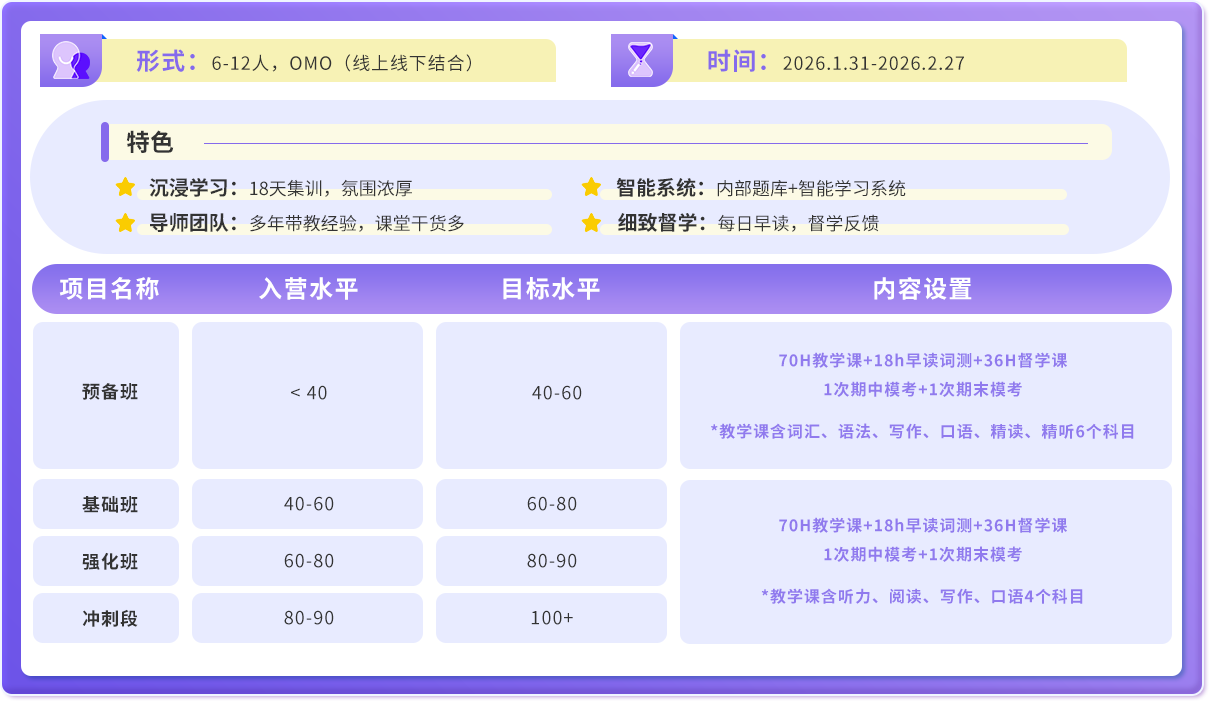
Task: Click the group-people icon beside 形式
Action: (x=70, y=62)
